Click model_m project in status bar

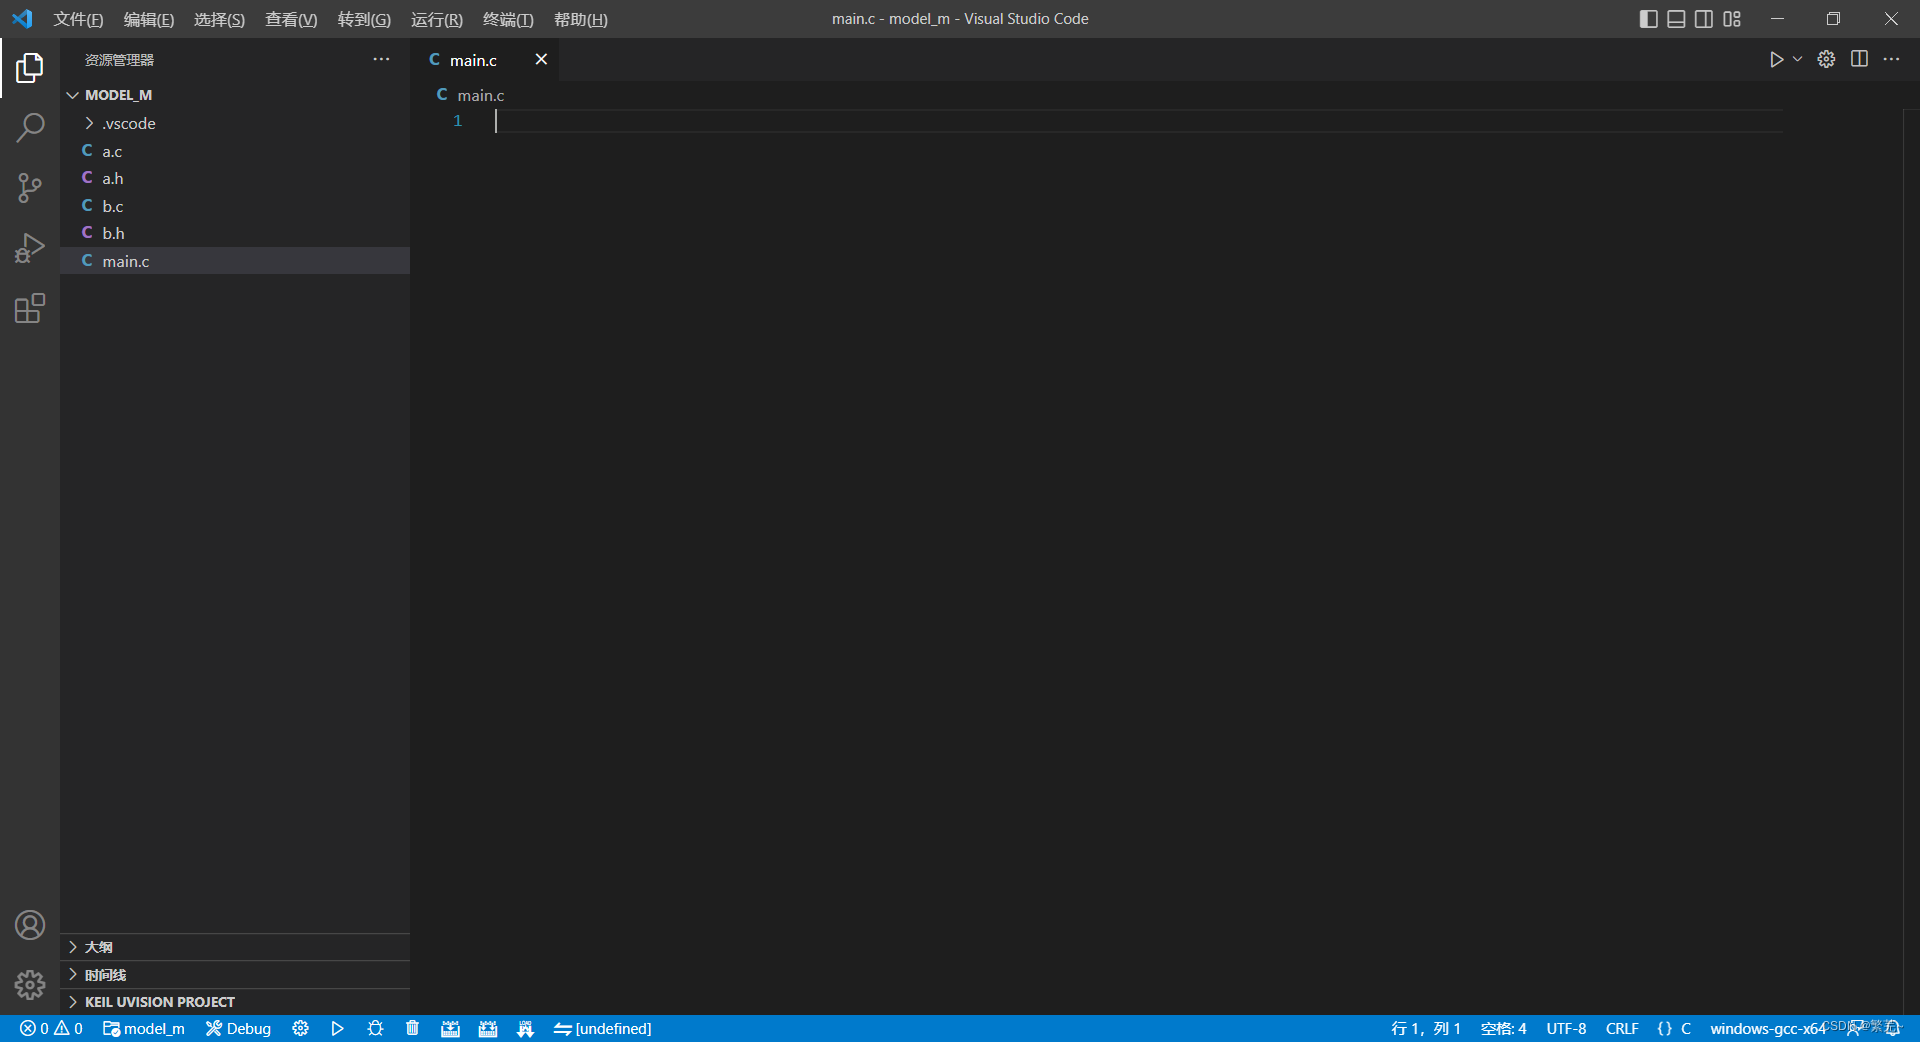[144, 1029]
